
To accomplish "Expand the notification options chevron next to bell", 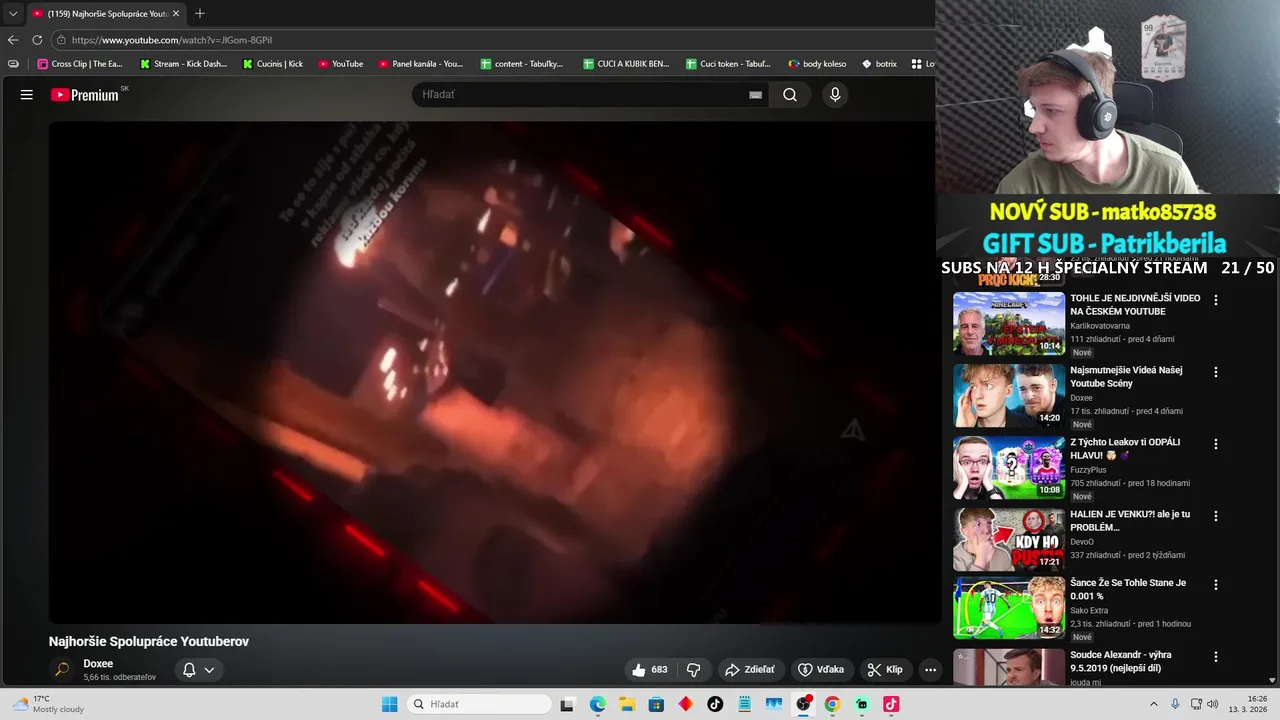I will (x=209, y=670).
